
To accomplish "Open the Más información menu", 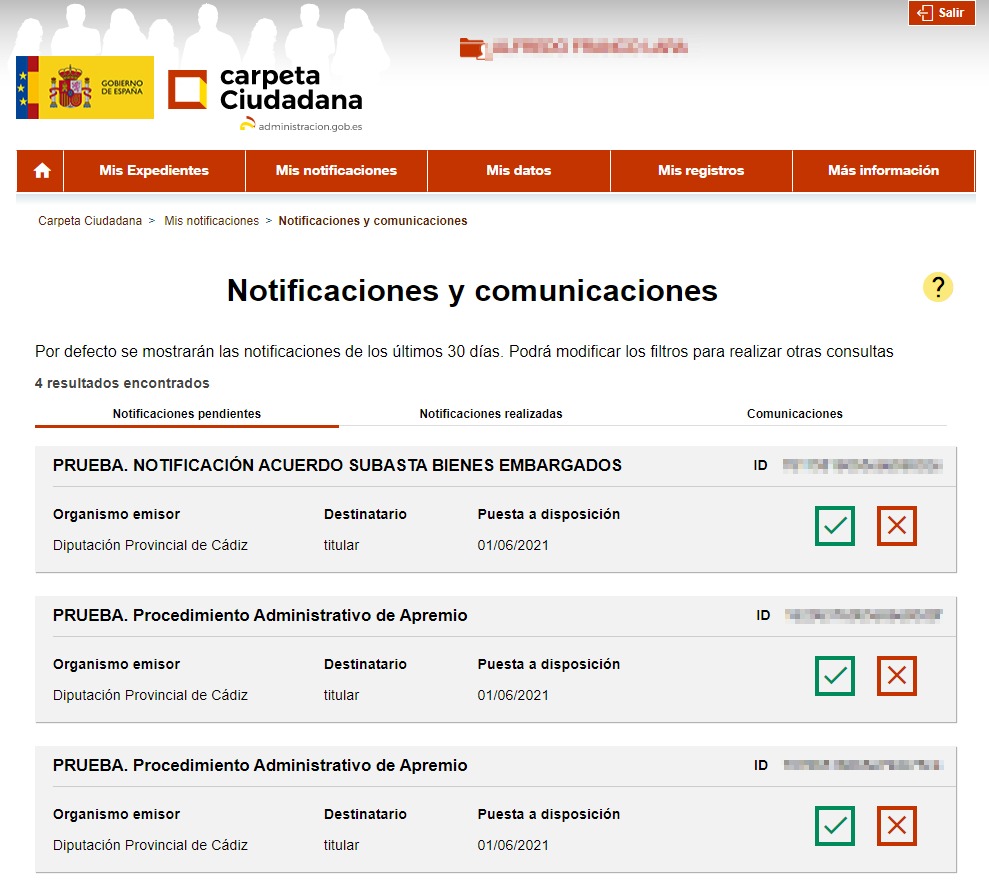I will pos(883,171).
